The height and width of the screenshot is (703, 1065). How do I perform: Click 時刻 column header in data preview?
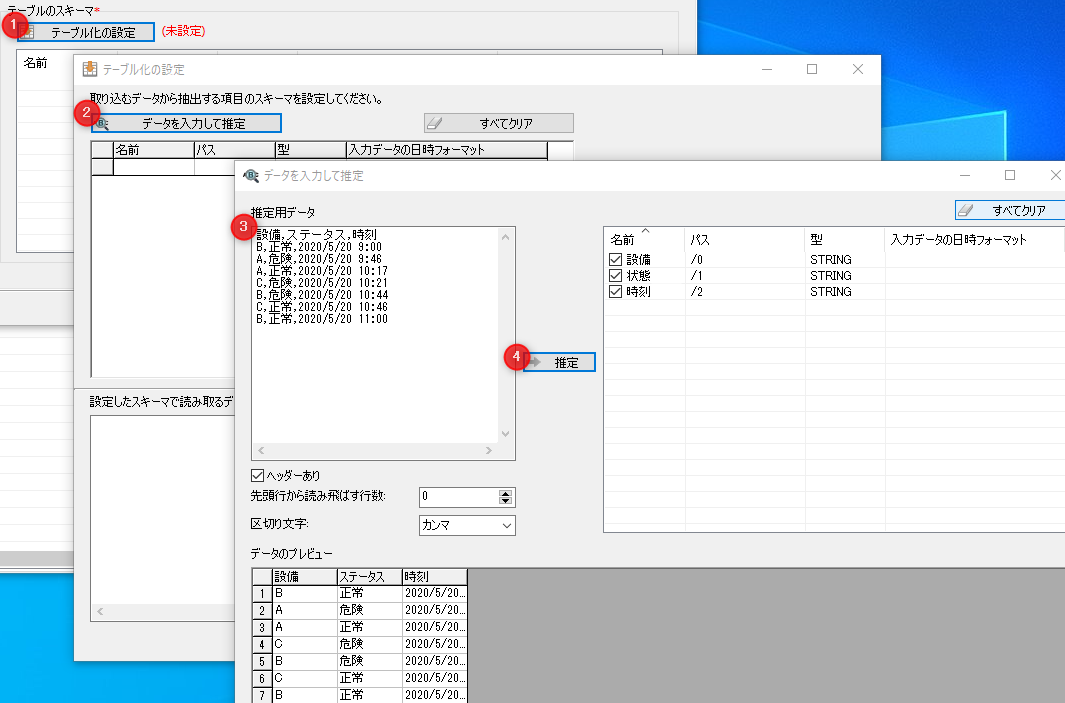(435, 577)
